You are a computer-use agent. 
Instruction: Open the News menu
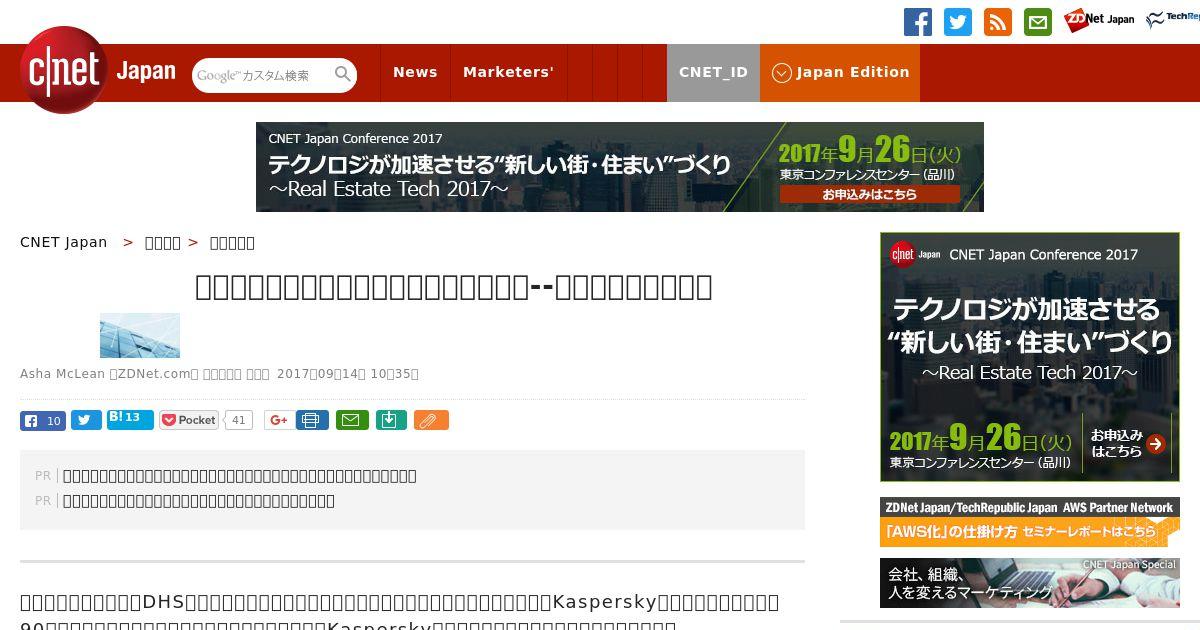pyautogui.click(x=415, y=72)
